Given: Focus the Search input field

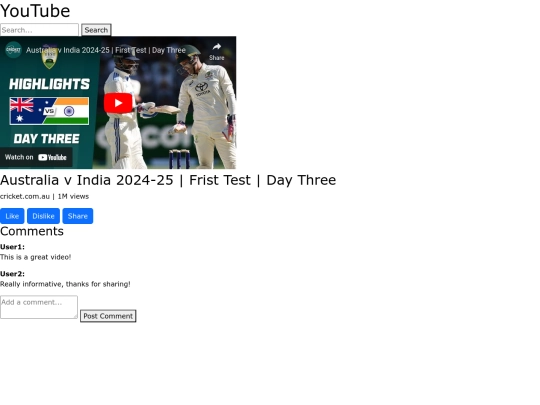Looking at the screenshot, I should click(39, 30).
